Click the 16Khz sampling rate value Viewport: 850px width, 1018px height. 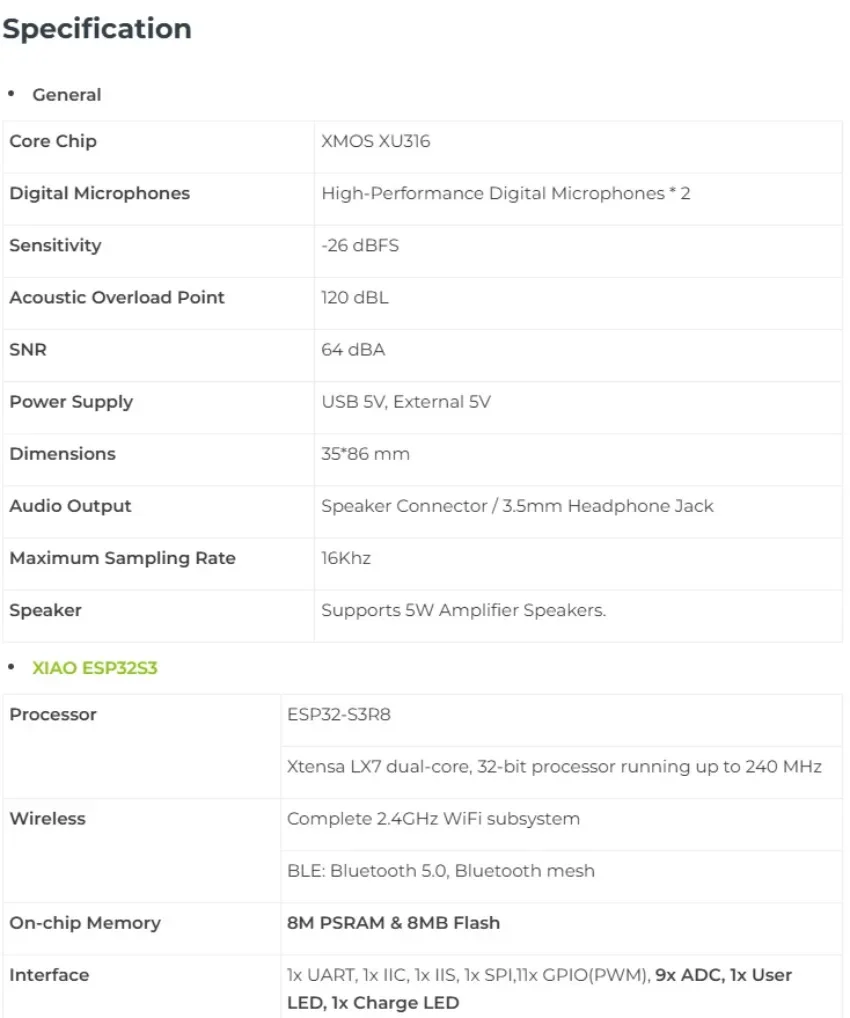point(346,558)
